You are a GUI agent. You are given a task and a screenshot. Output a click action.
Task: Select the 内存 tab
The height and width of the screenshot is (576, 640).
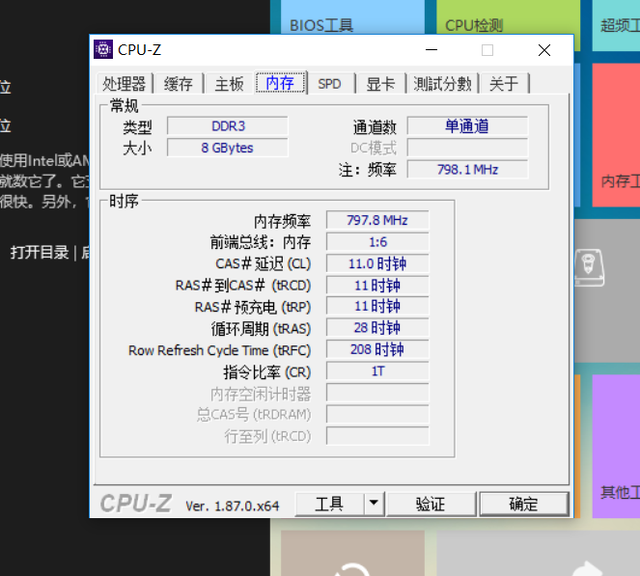pos(280,83)
